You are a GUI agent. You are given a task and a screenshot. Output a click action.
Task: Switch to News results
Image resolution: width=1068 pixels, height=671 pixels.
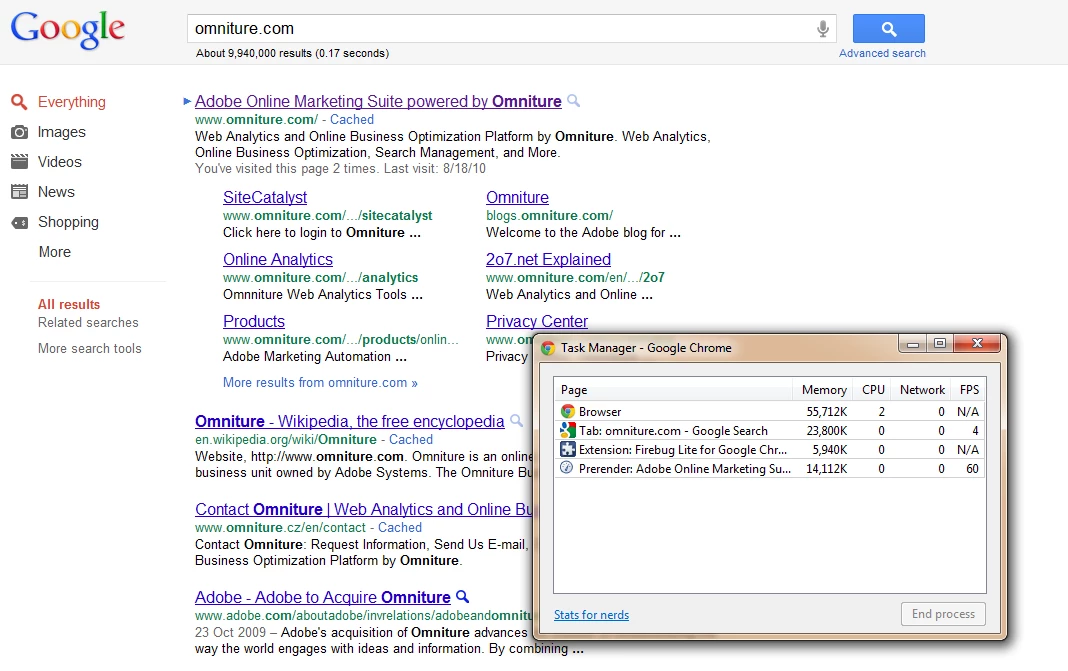point(56,192)
